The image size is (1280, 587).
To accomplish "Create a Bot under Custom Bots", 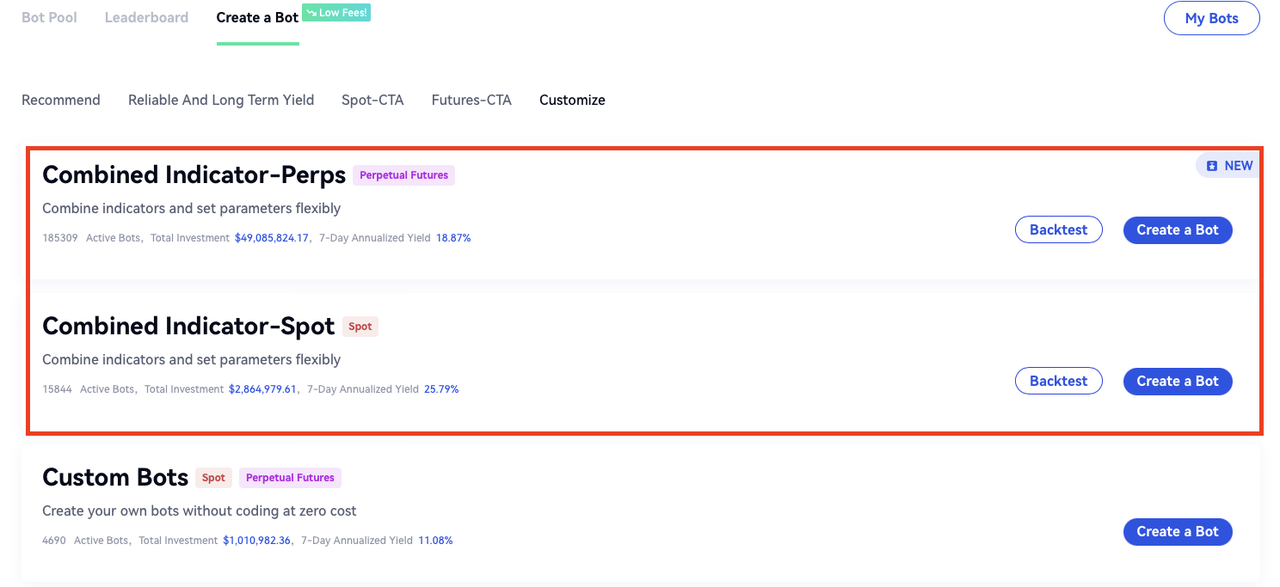I will coord(1177,532).
